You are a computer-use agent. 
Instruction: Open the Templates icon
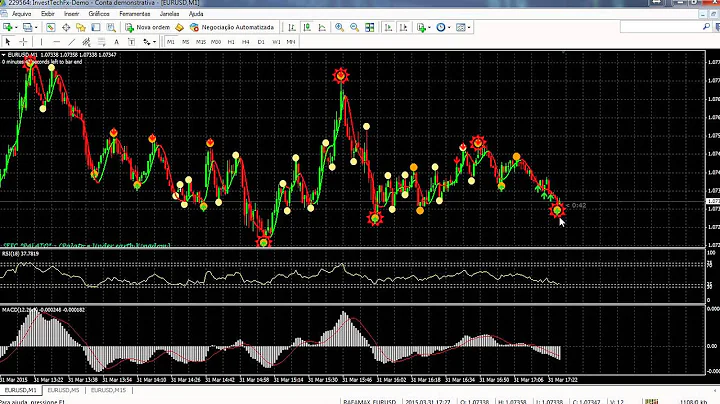(461, 28)
